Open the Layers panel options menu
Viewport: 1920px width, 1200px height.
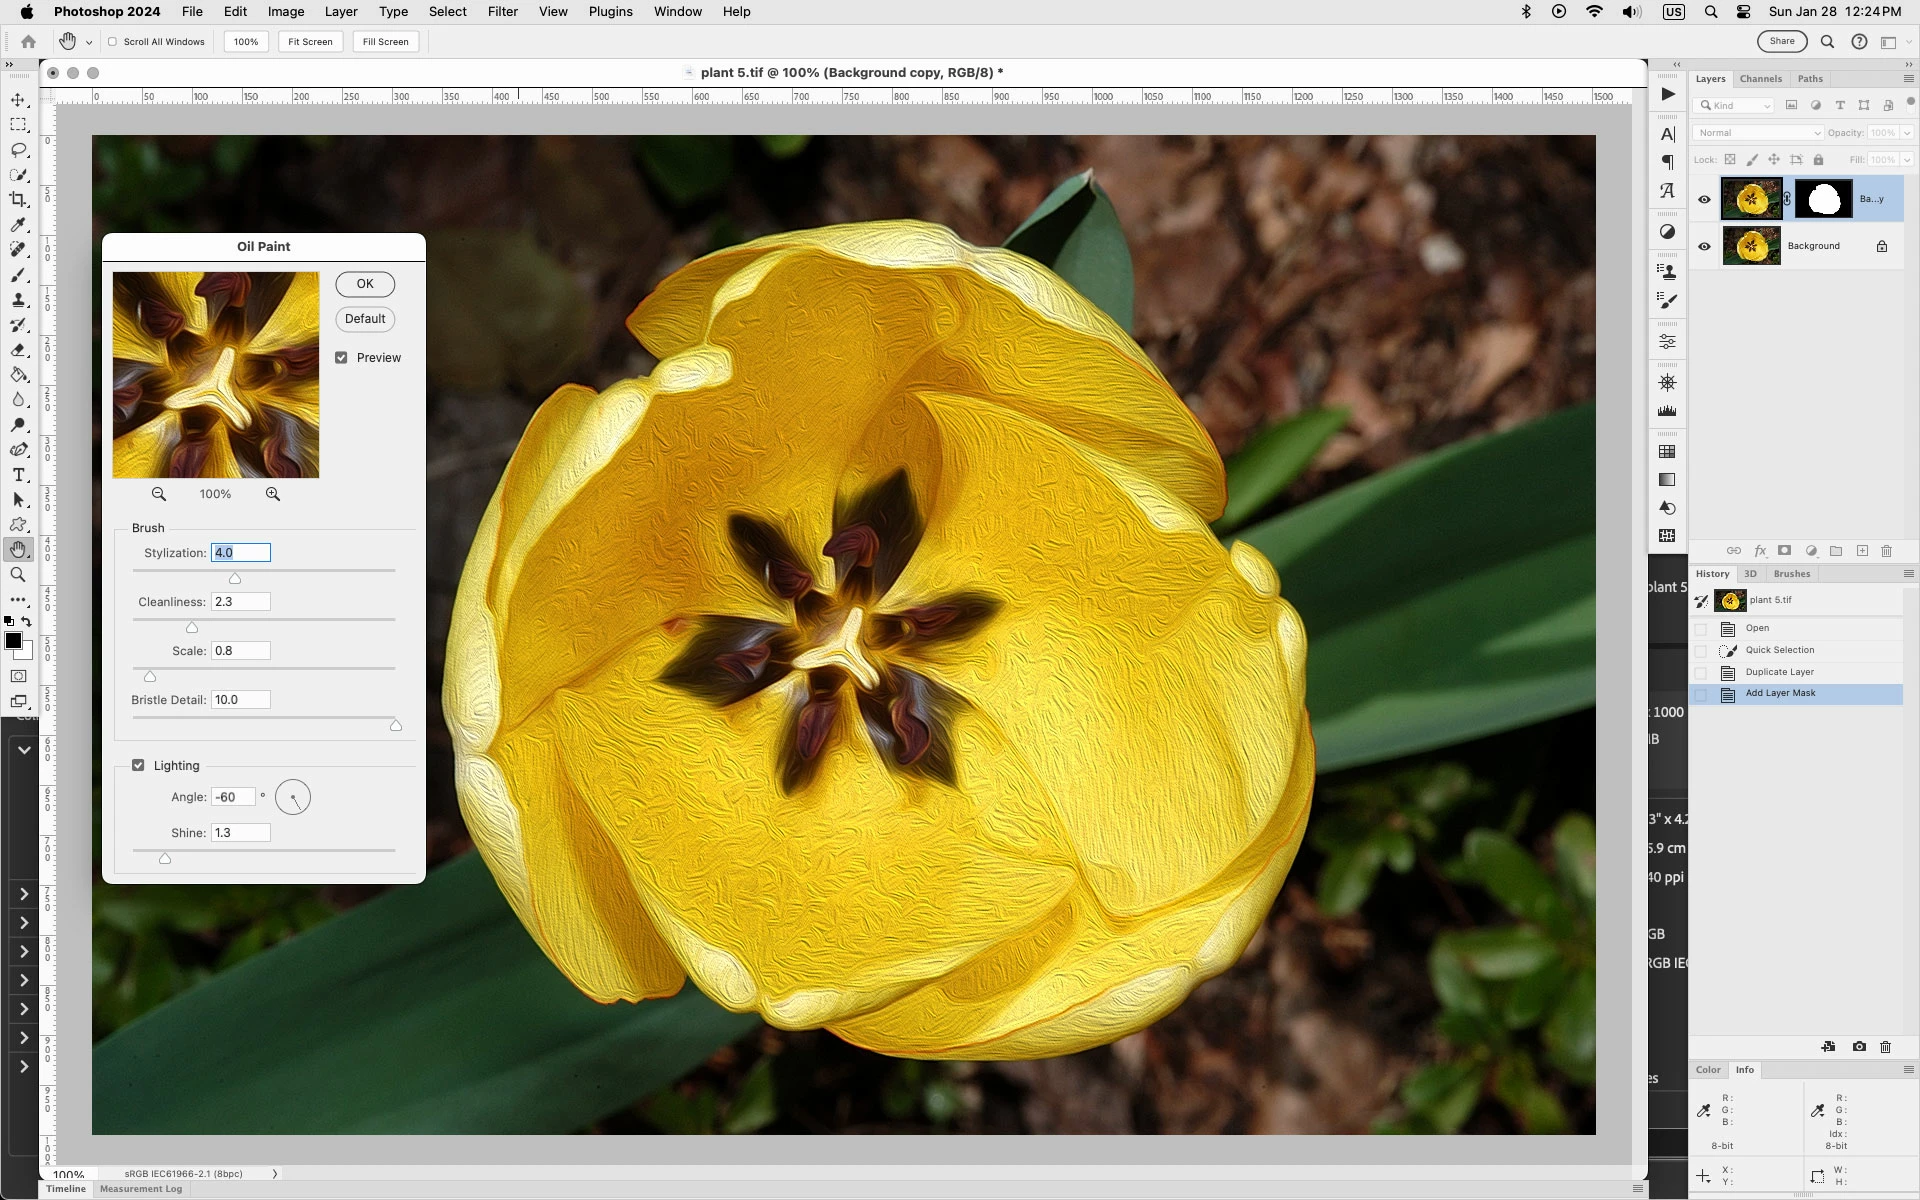click(1908, 79)
